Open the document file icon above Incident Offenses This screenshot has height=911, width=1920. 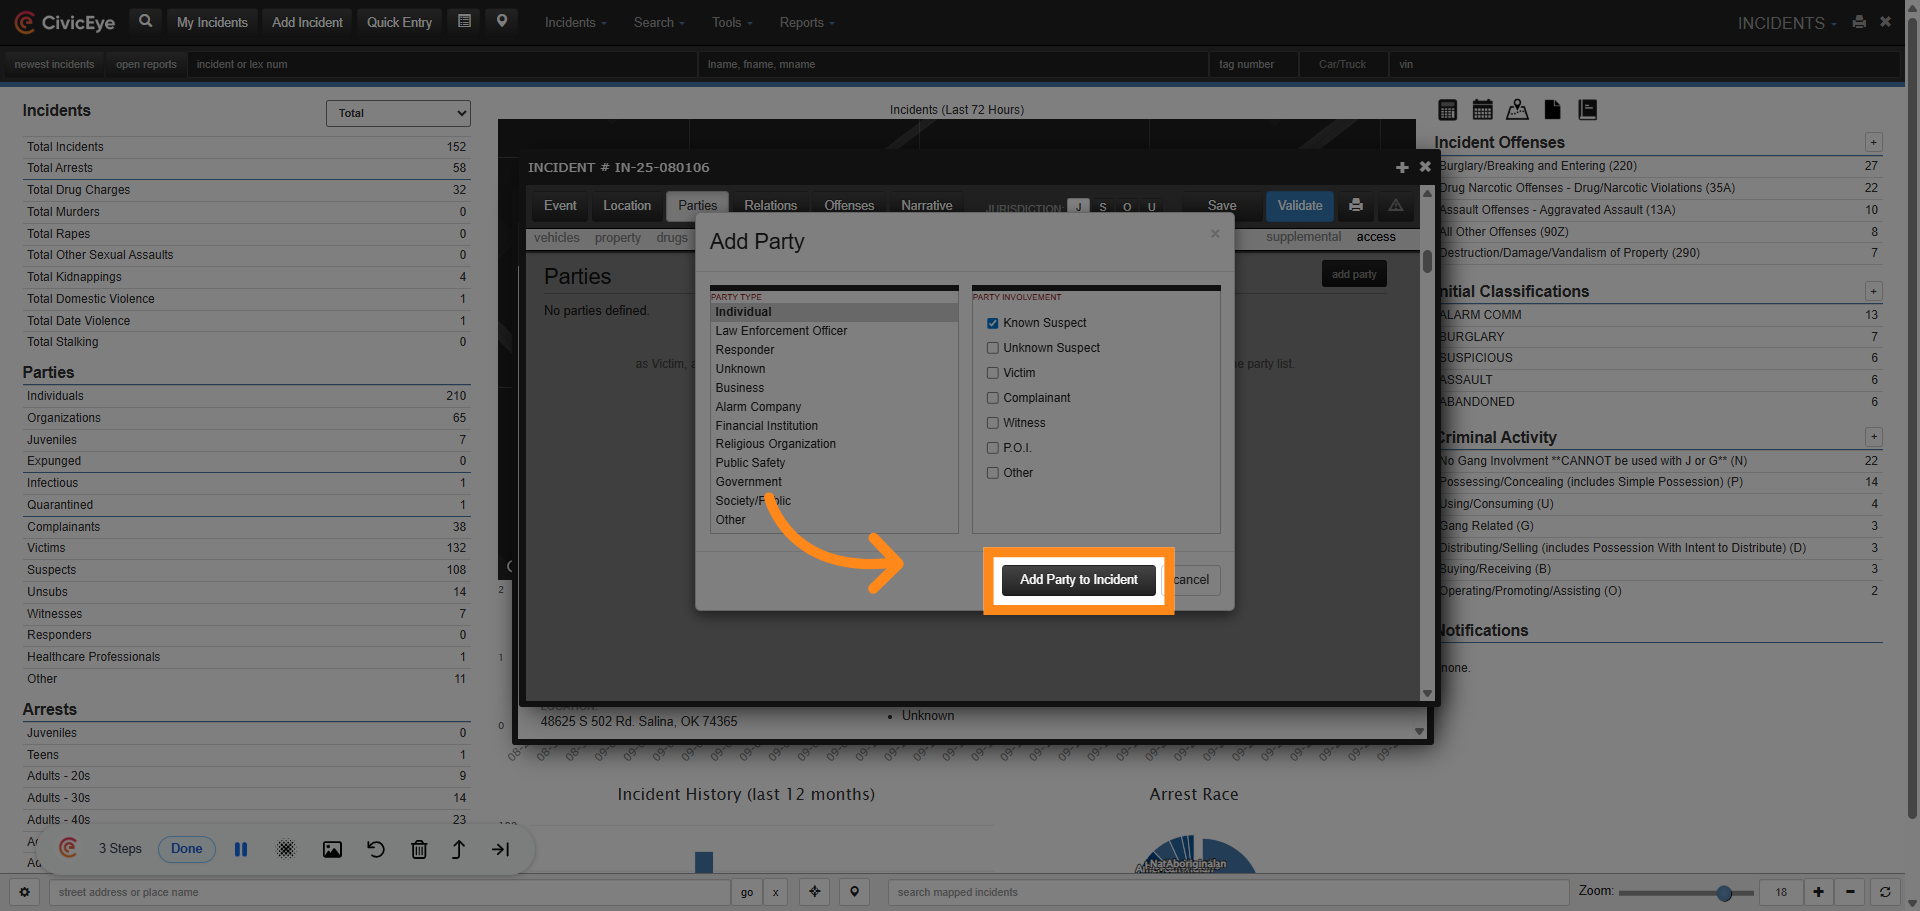pos(1552,110)
